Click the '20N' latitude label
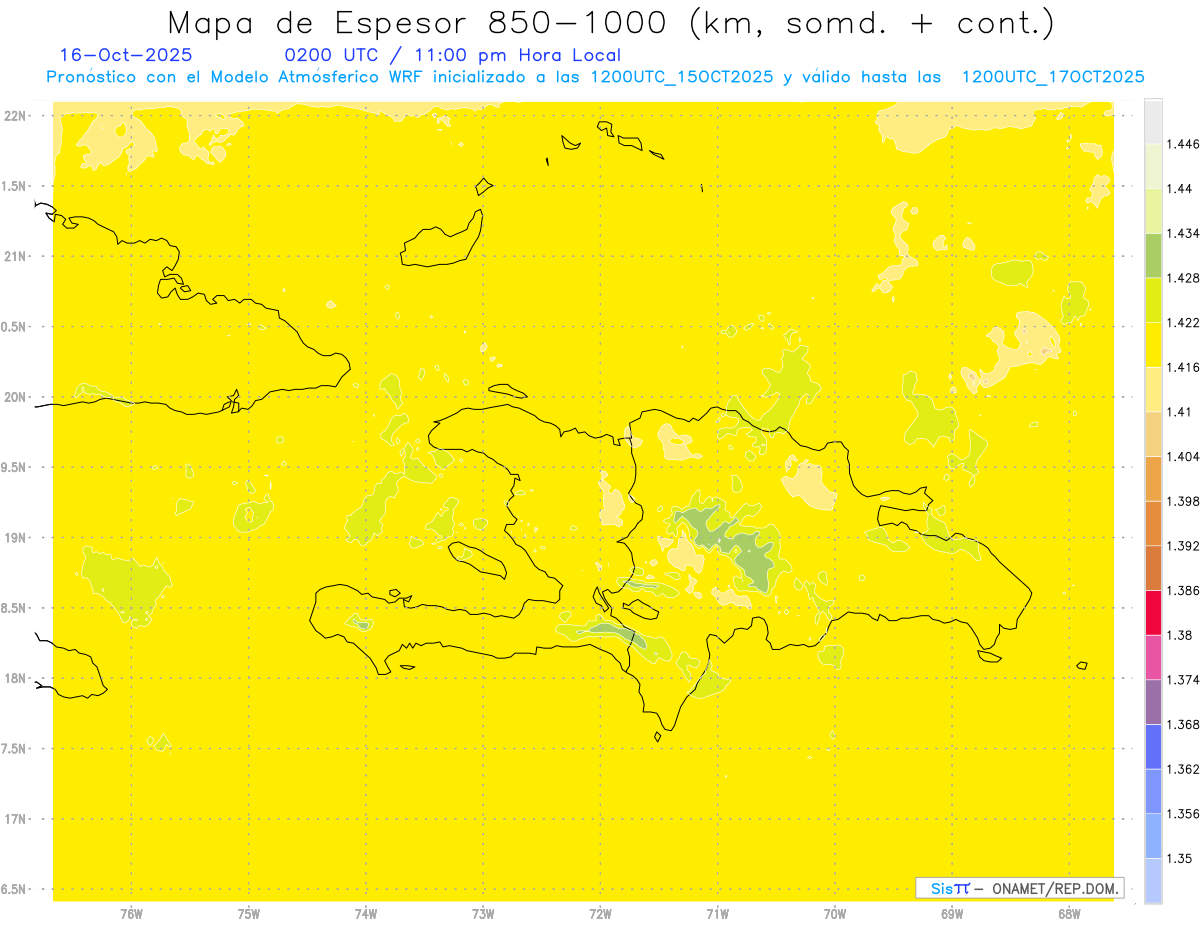The image size is (1200, 927). coord(14,397)
